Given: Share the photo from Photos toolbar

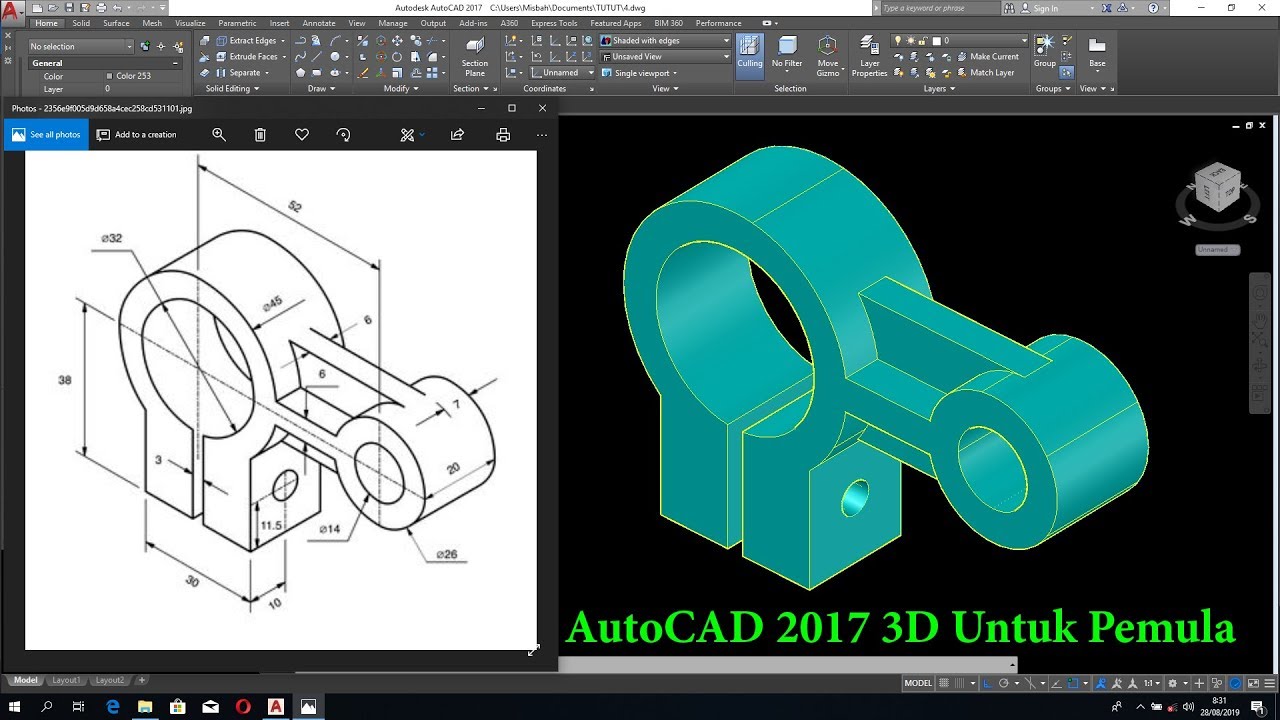Looking at the screenshot, I should [458, 134].
